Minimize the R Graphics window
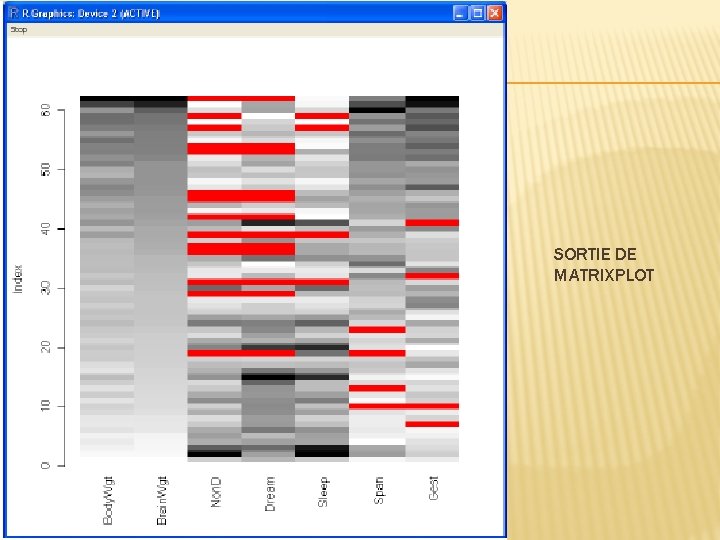The width and height of the screenshot is (720, 540). 460,13
